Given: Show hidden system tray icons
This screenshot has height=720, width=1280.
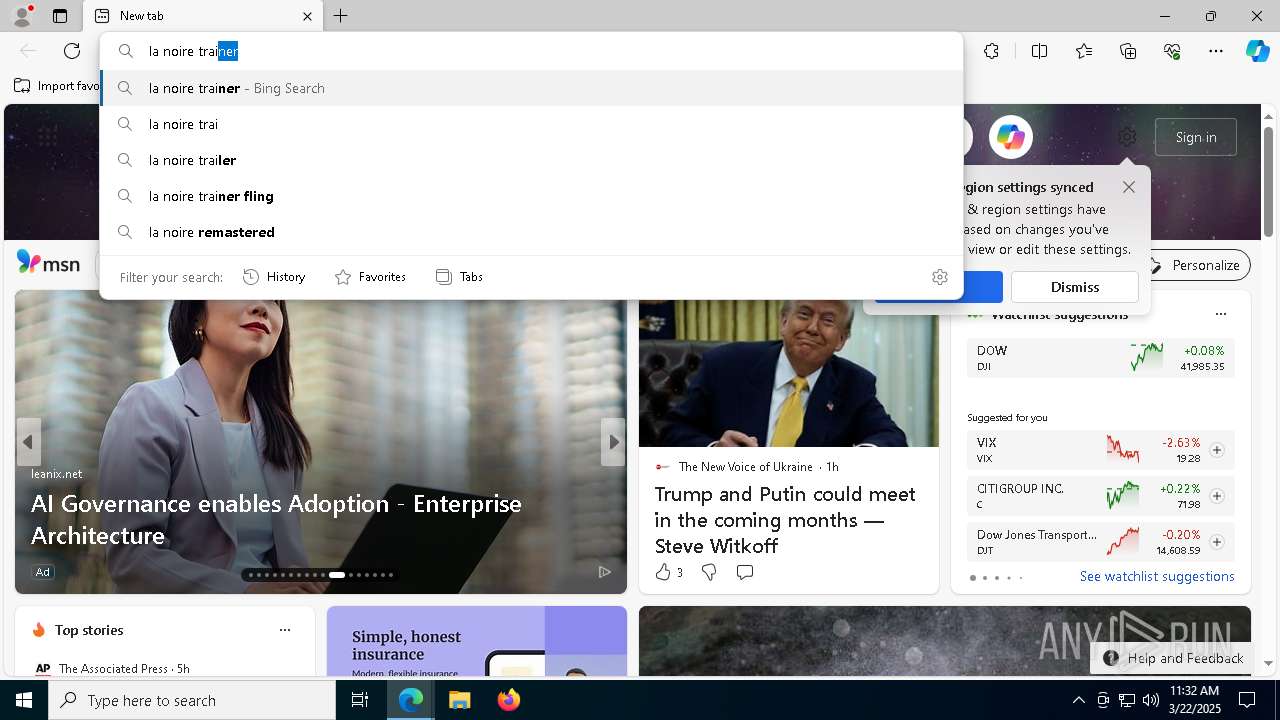Looking at the screenshot, I should (x=1078, y=700).
